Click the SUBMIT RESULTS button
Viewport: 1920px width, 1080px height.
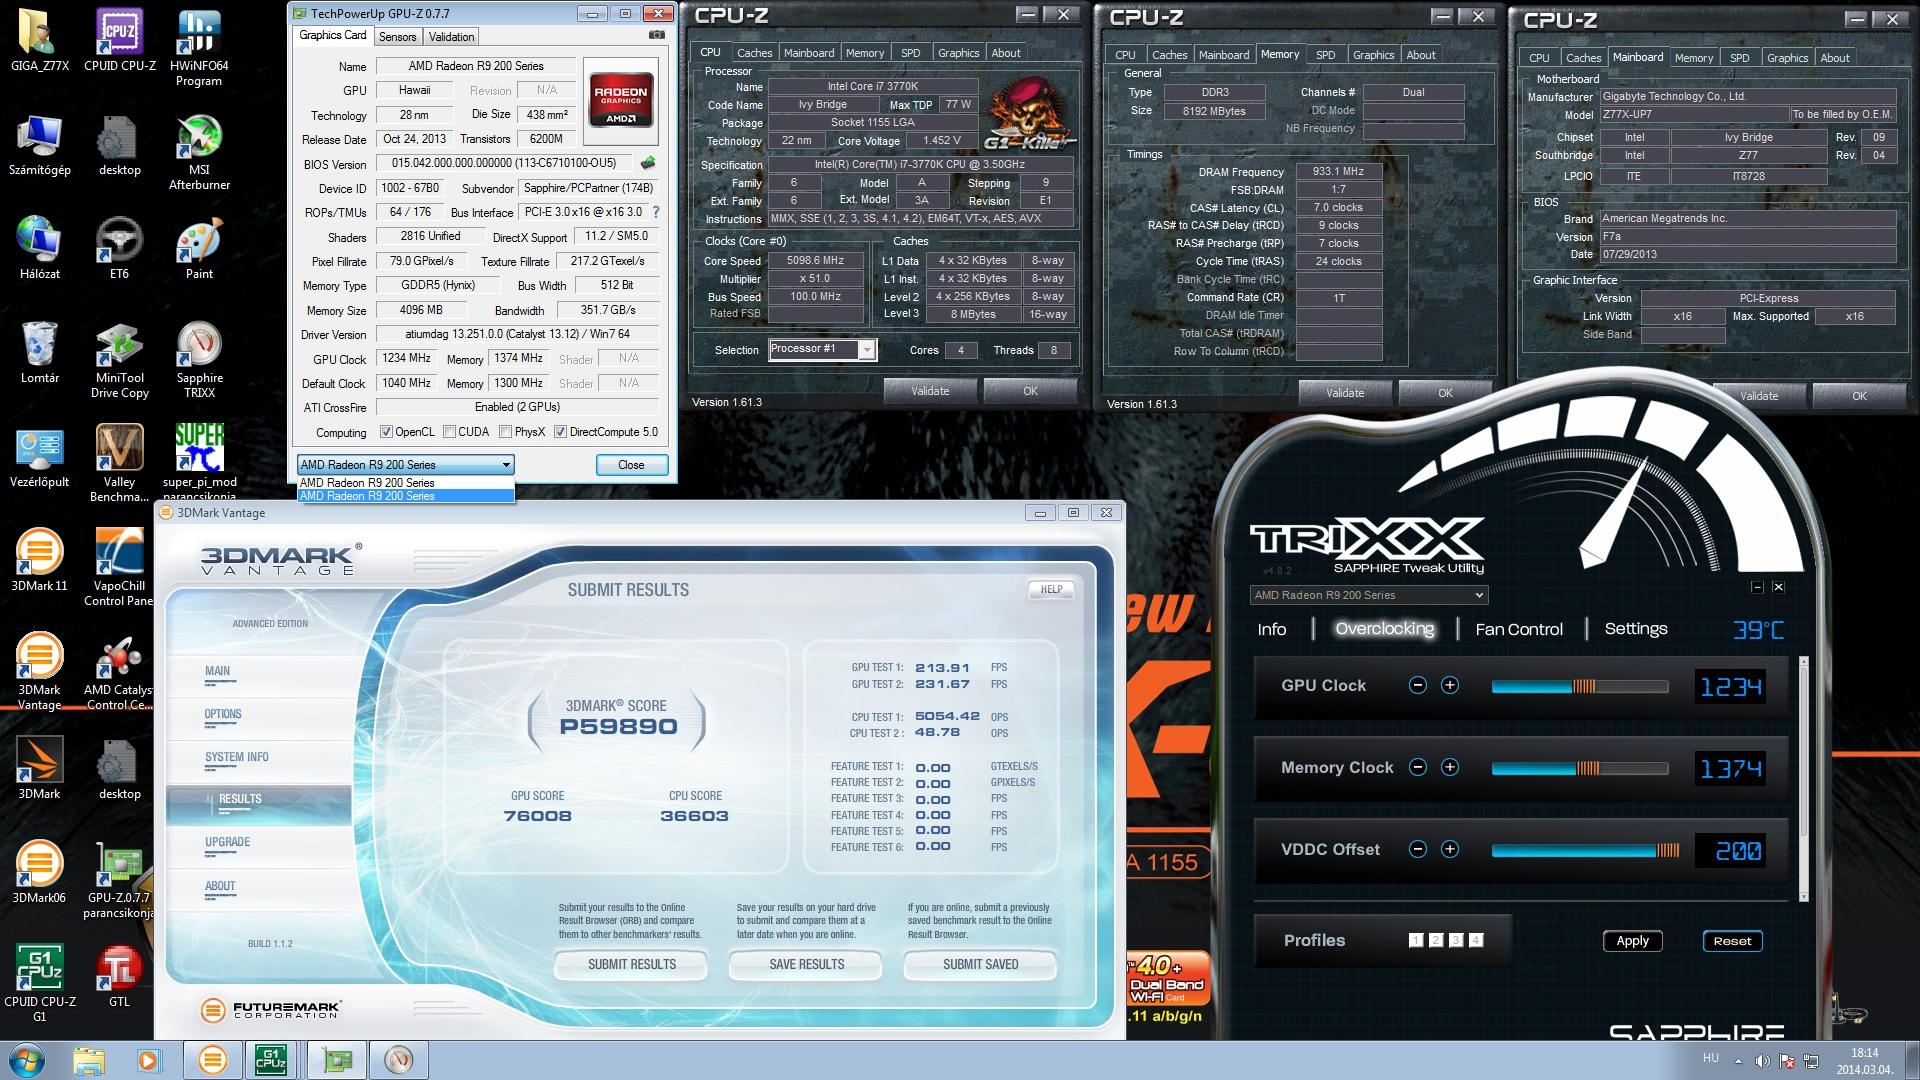coord(631,964)
